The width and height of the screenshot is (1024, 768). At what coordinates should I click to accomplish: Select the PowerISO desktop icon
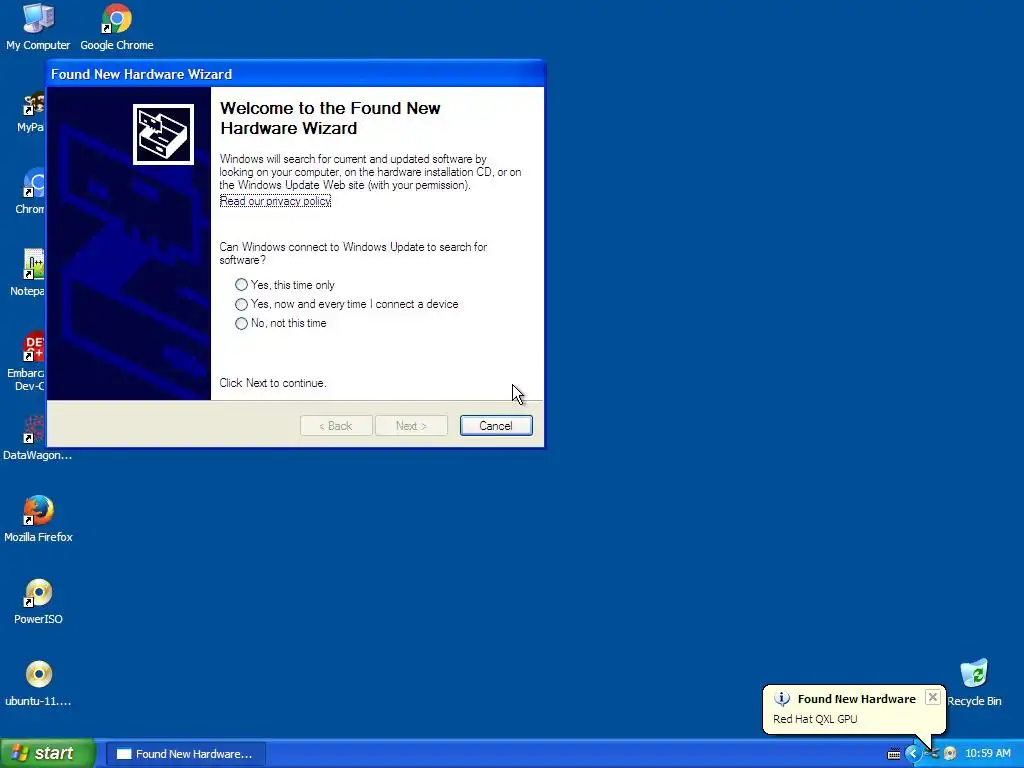(x=38, y=601)
